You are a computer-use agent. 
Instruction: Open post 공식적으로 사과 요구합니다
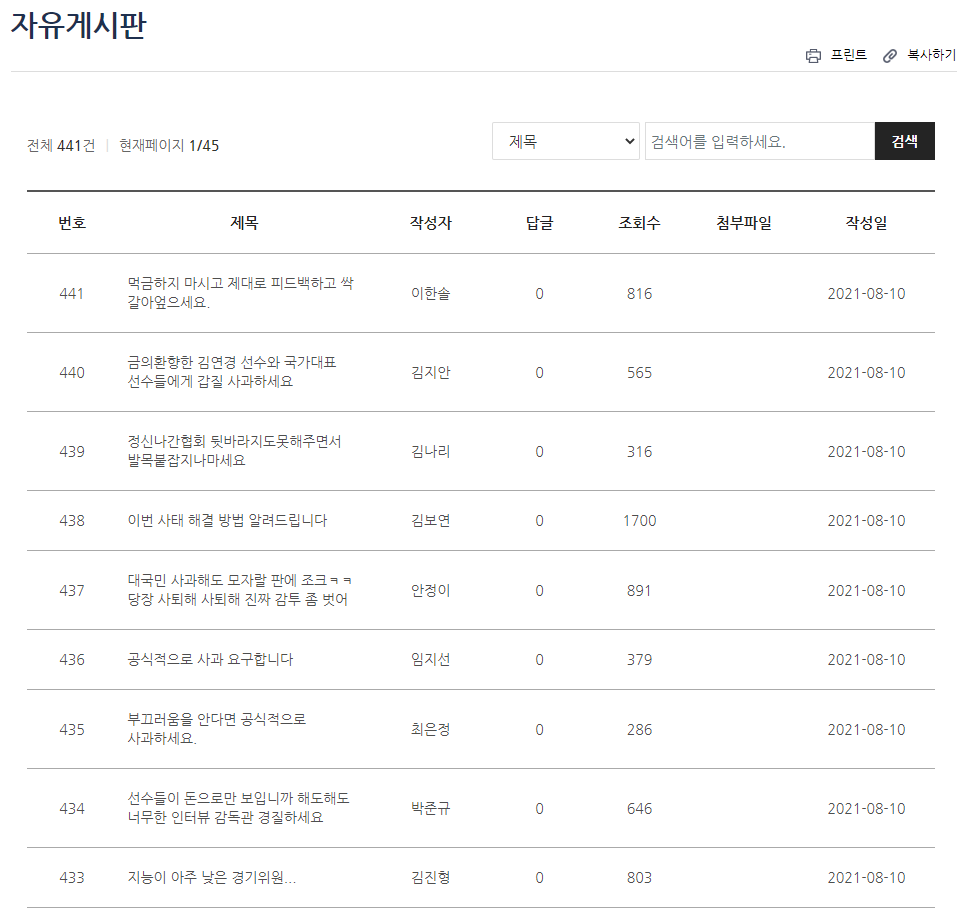pos(211,659)
